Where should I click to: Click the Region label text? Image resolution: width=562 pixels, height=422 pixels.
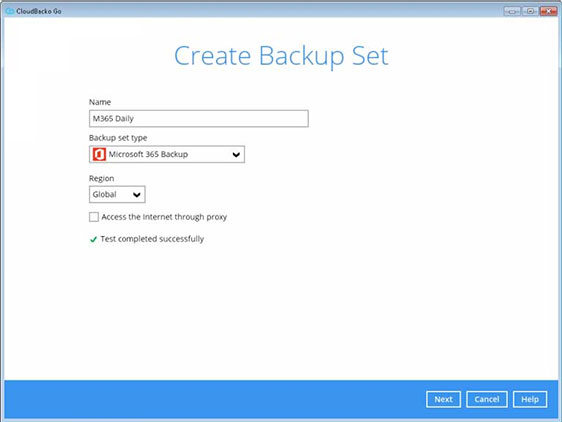point(101,179)
